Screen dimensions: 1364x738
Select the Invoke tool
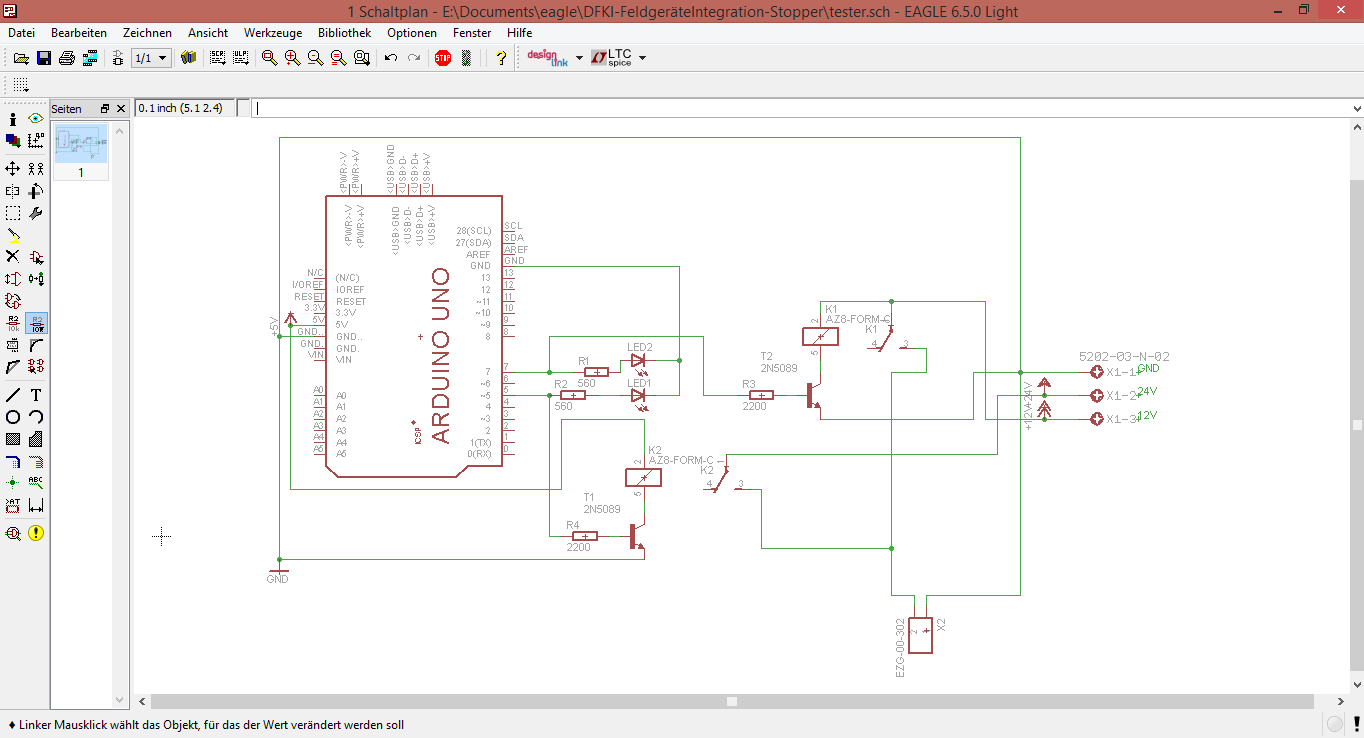click(x=36, y=367)
